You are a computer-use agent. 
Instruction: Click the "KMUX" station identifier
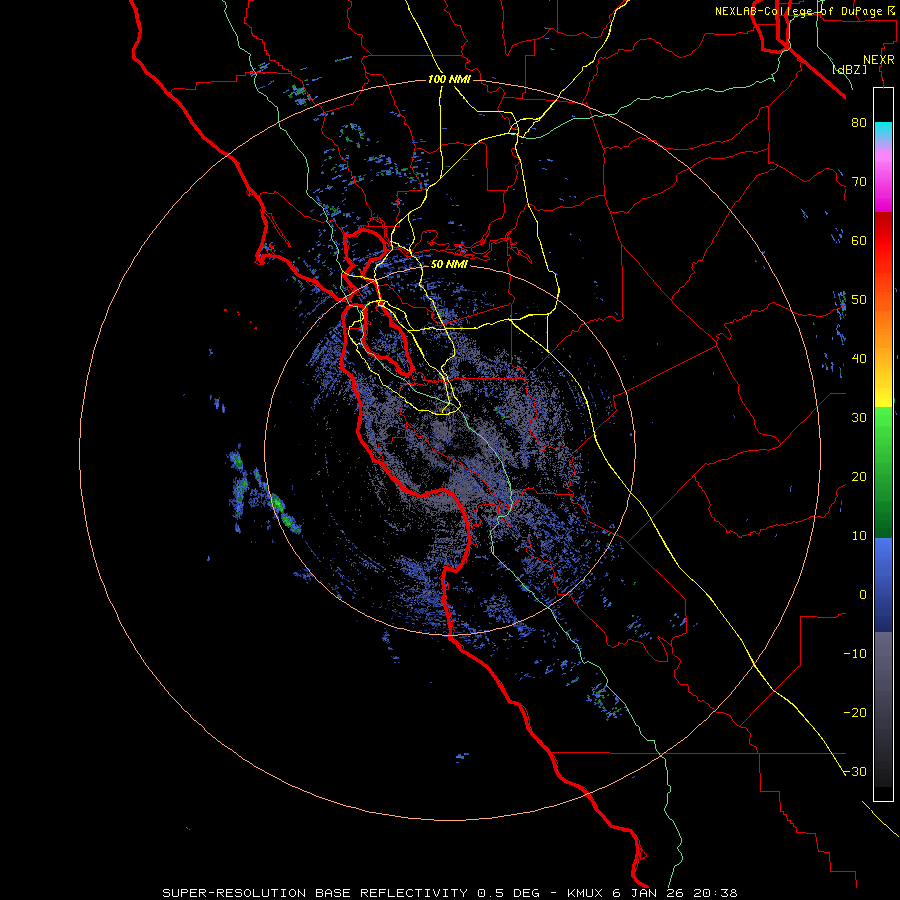[x=585, y=893]
